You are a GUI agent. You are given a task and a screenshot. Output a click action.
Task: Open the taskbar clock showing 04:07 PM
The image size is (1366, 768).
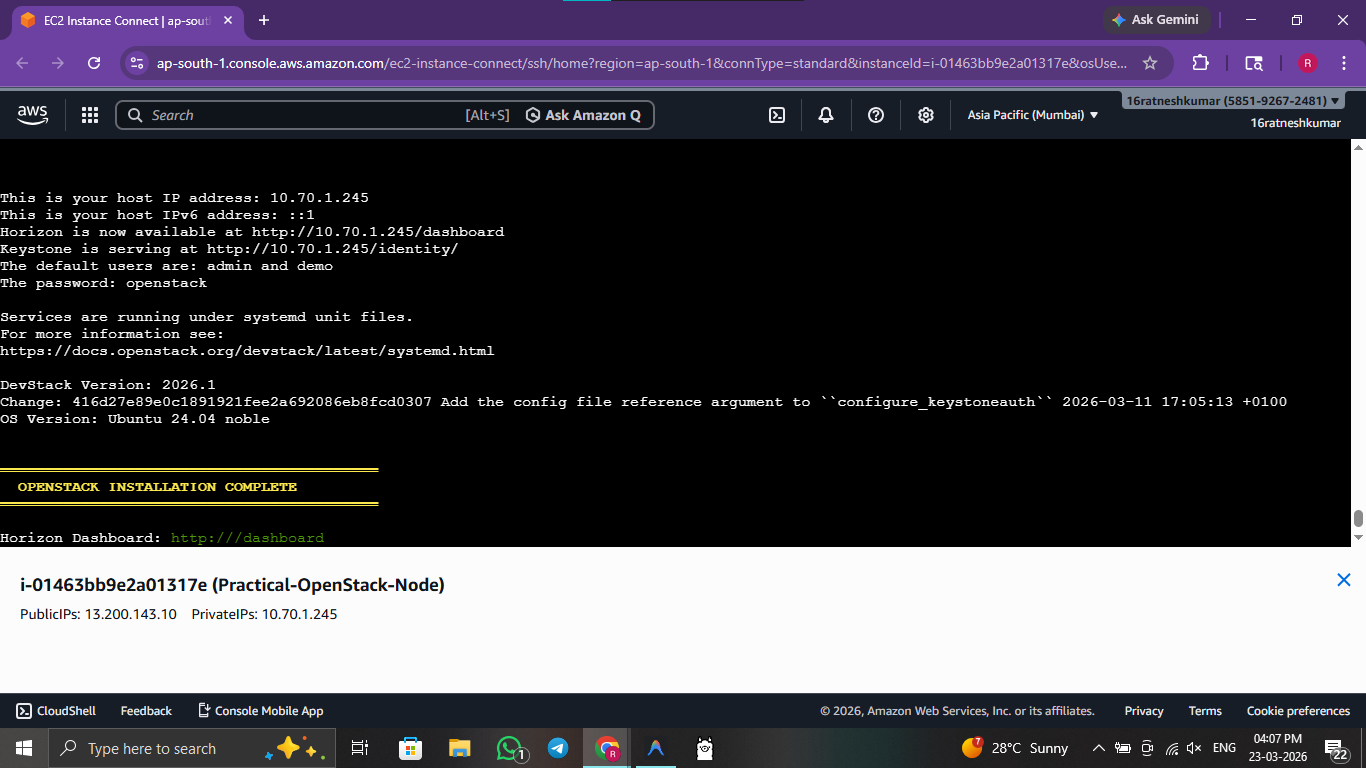pyautogui.click(x=1277, y=748)
